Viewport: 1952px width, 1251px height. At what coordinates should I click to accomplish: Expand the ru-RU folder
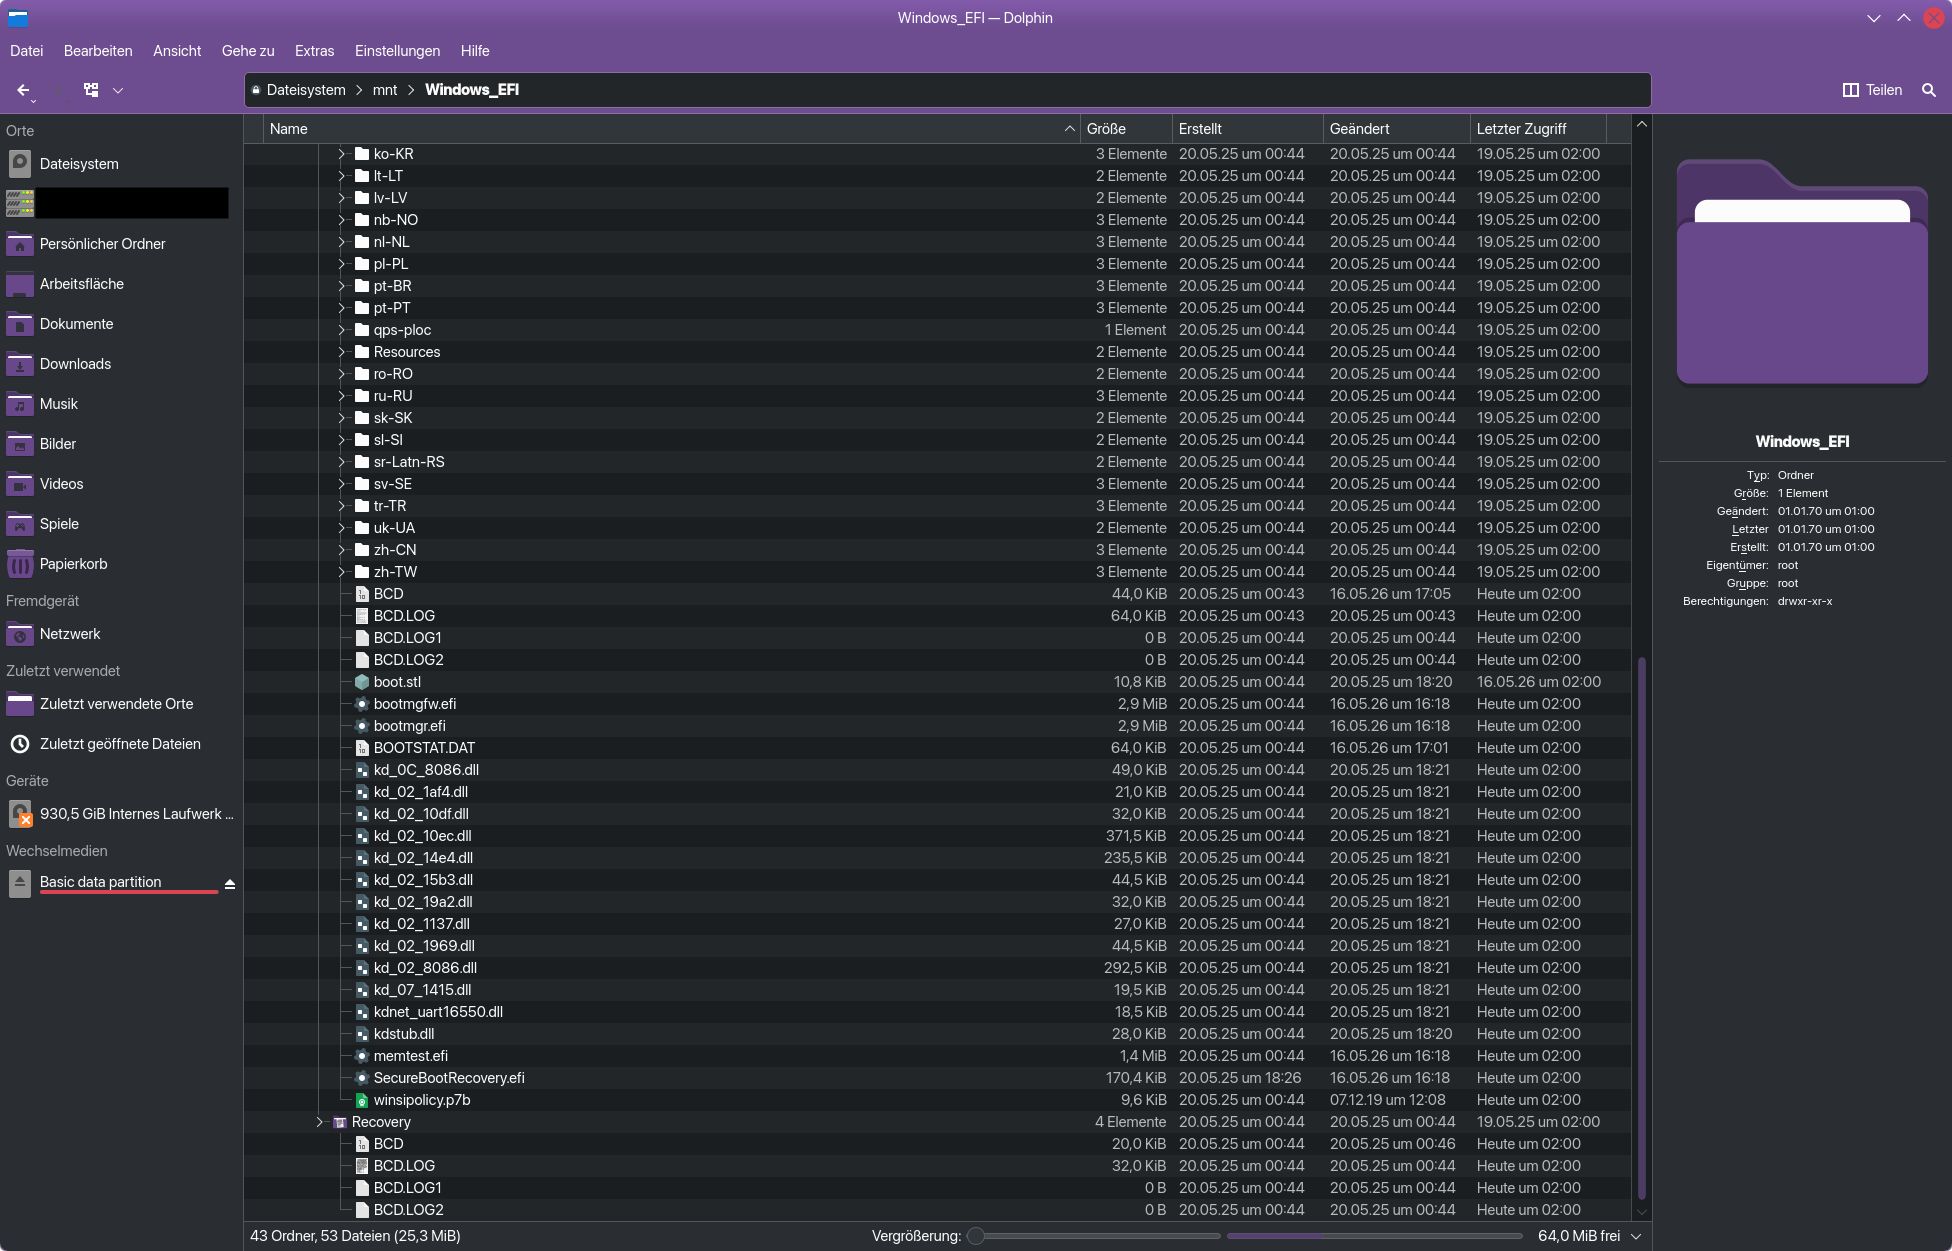coord(341,396)
